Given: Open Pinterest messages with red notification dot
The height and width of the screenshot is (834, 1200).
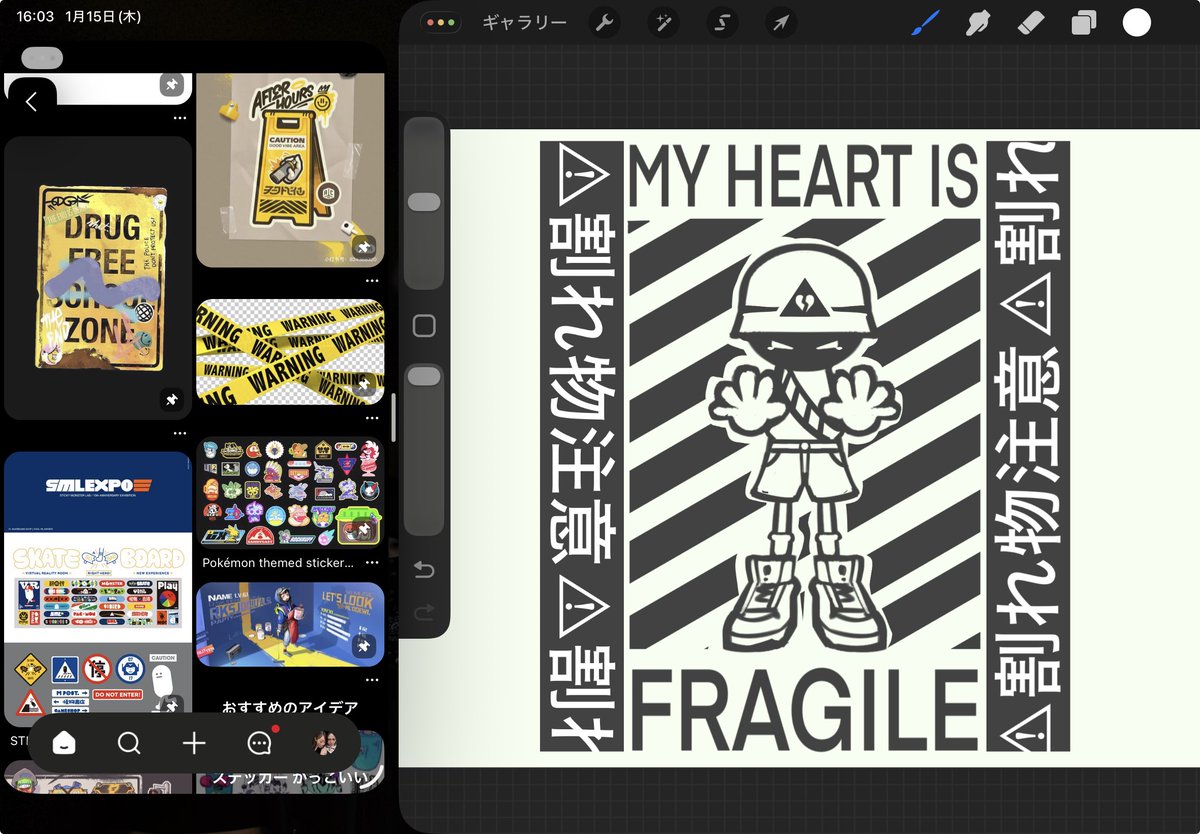Looking at the screenshot, I should click(260, 743).
